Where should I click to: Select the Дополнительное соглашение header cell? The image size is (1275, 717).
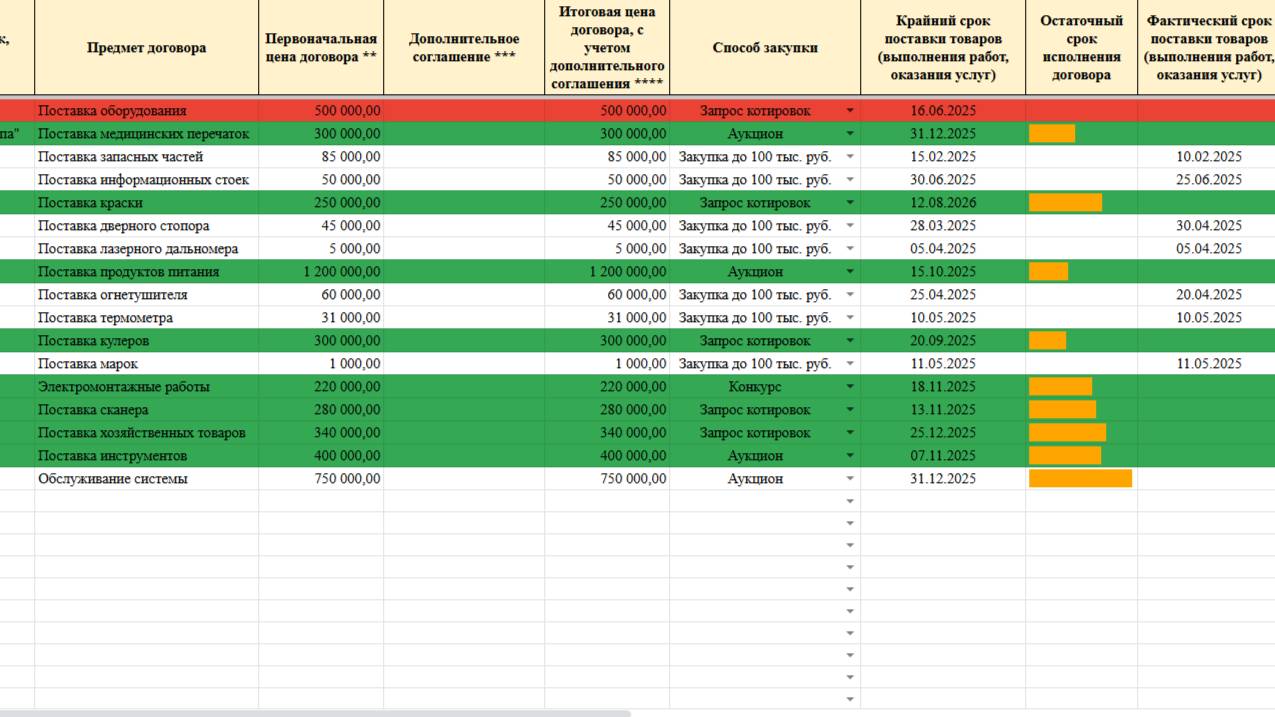point(464,48)
